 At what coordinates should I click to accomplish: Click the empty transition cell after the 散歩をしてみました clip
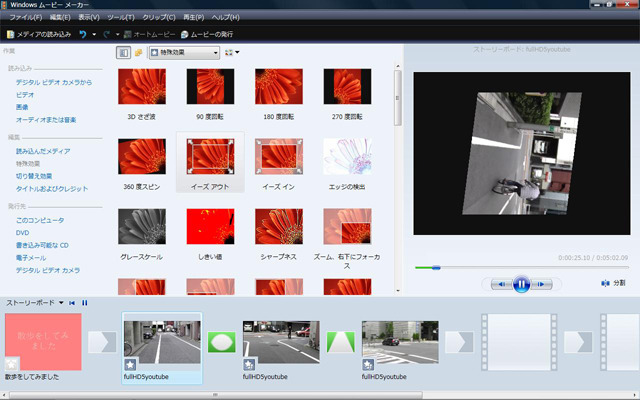[102, 342]
